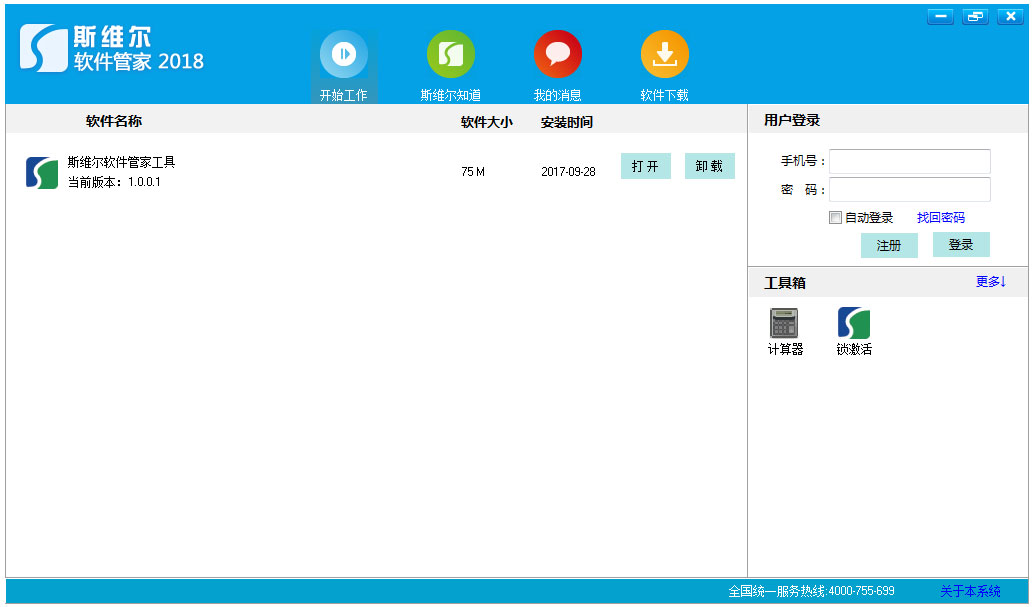Click the 2017-09-28 install date
This screenshot has height=607, width=1033.
tap(569, 172)
